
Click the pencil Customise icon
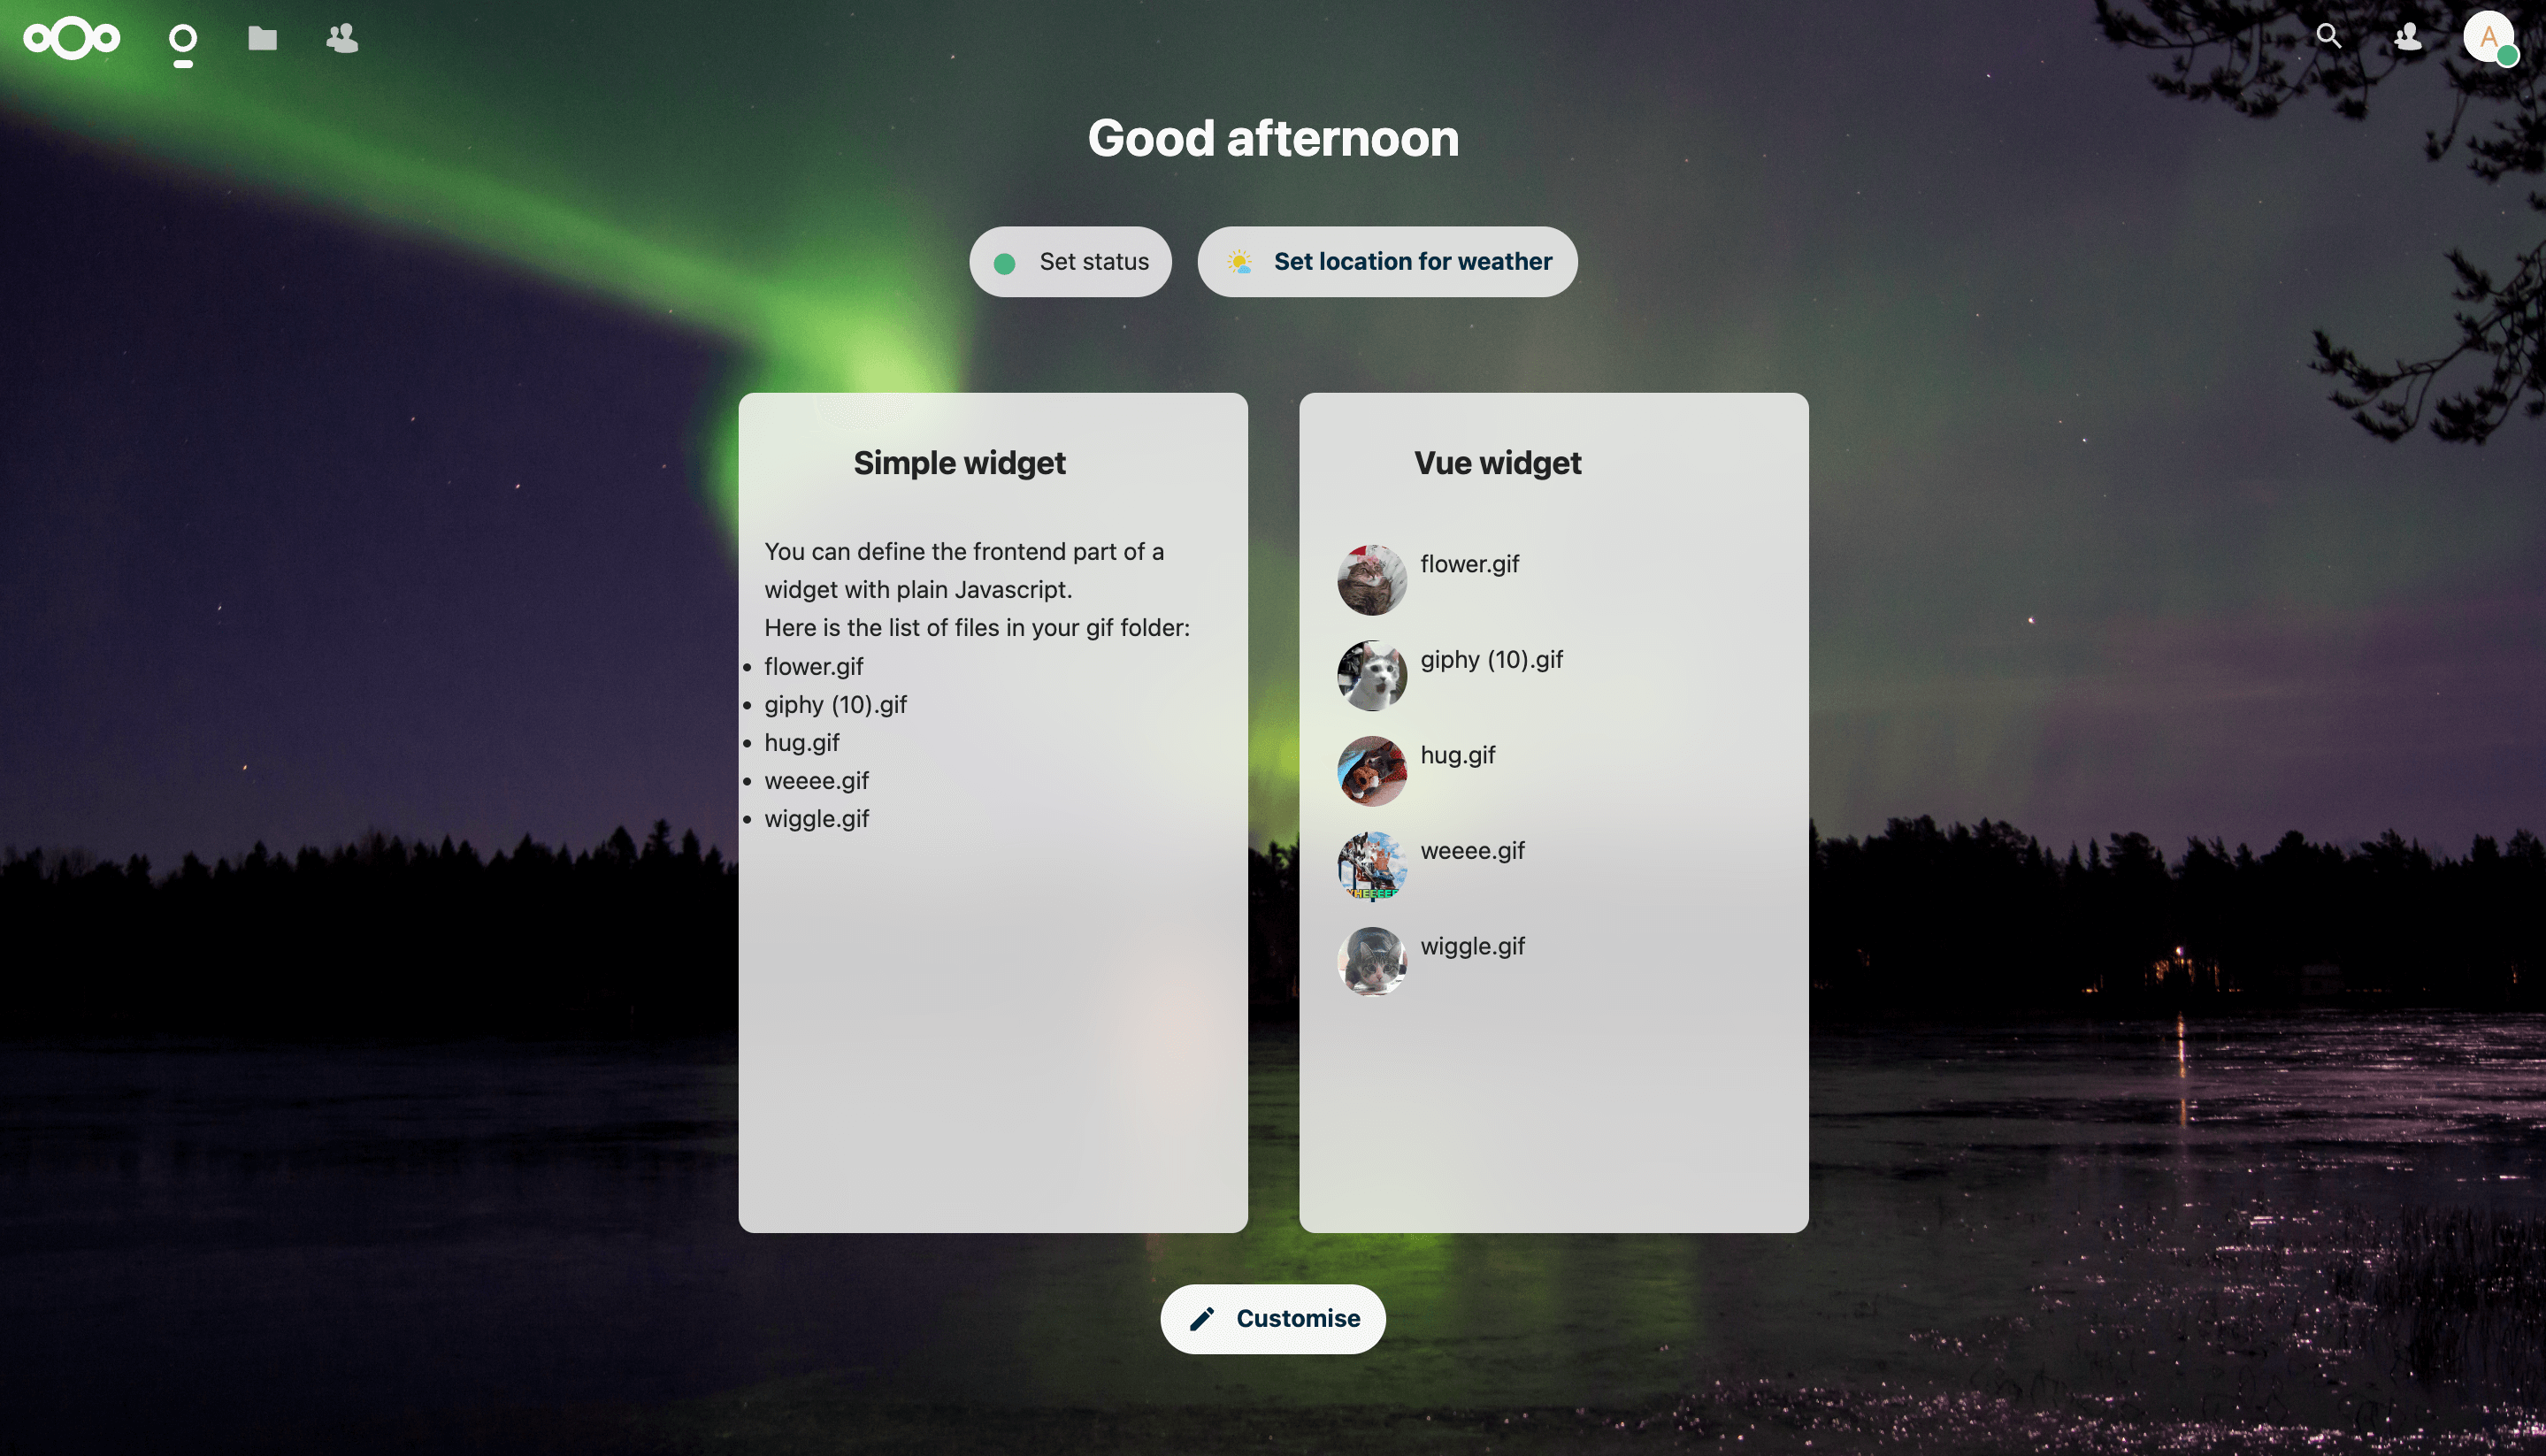tap(1203, 1318)
